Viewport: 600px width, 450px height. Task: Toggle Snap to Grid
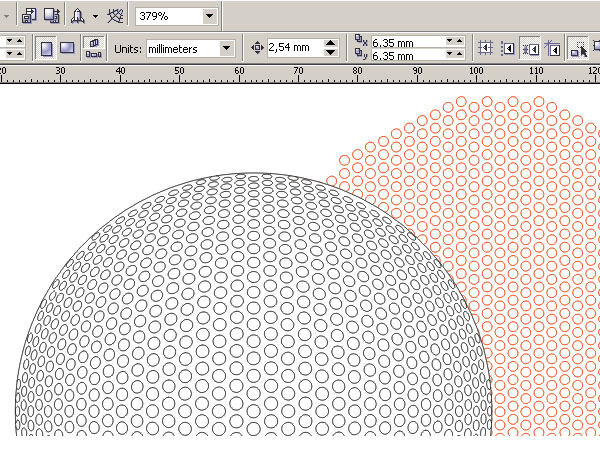point(485,48)
